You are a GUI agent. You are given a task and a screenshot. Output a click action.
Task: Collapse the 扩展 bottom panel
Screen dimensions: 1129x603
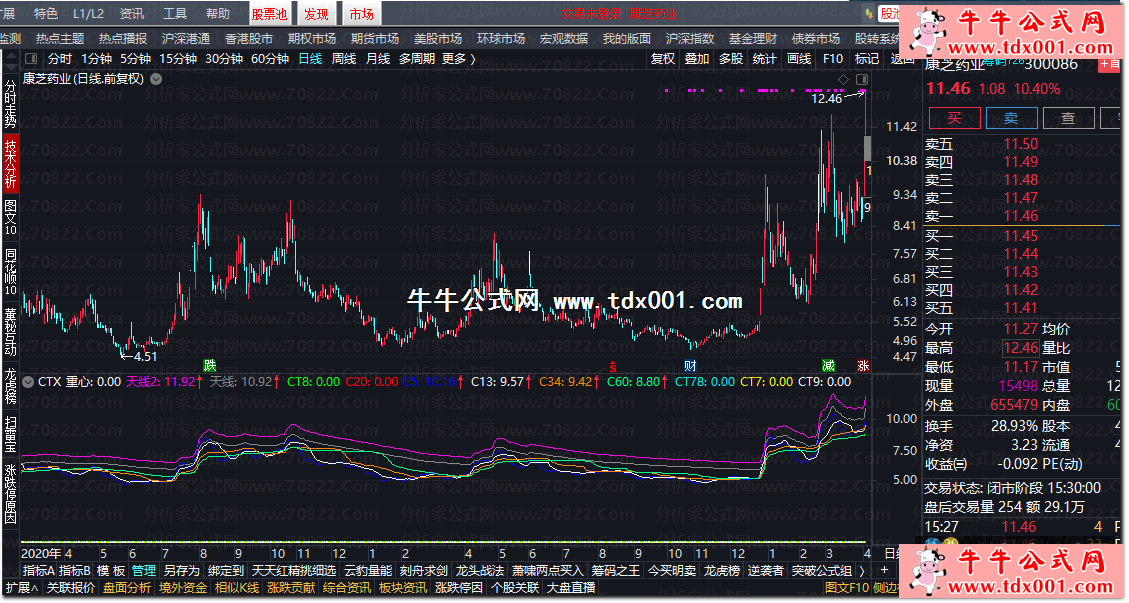22,588
